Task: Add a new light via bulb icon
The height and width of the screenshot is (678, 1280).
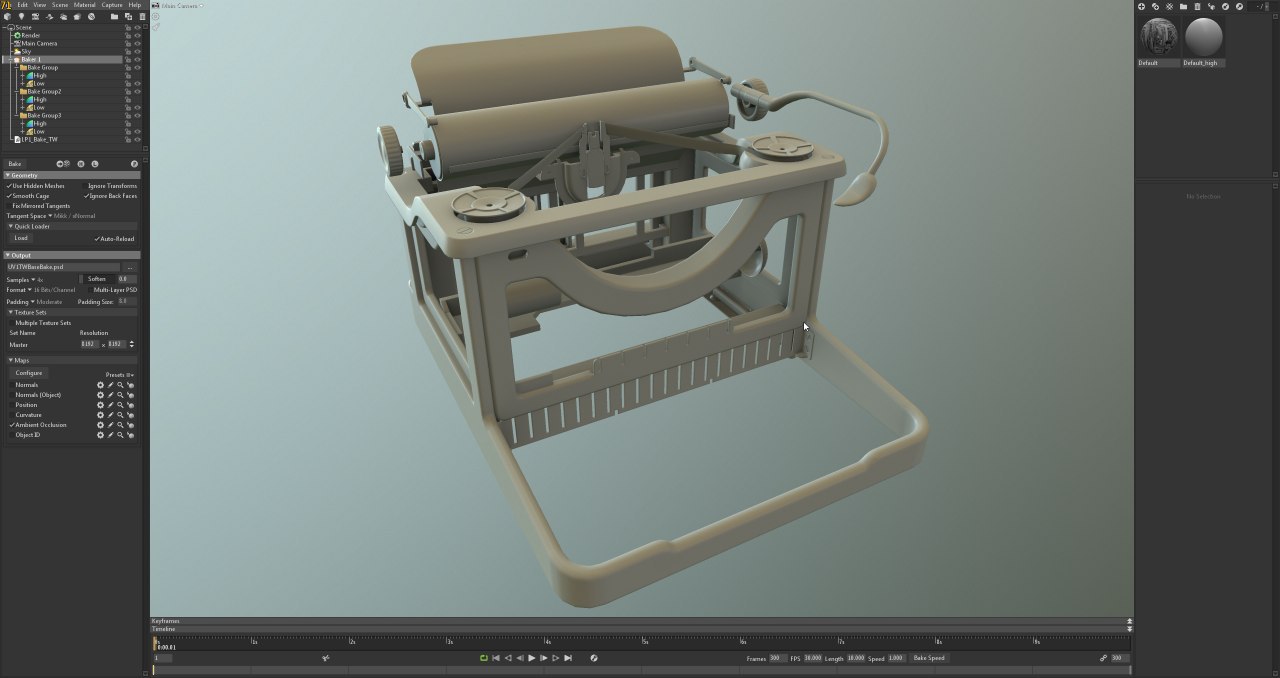Action: pyautogui.click(x=21, y=16)
